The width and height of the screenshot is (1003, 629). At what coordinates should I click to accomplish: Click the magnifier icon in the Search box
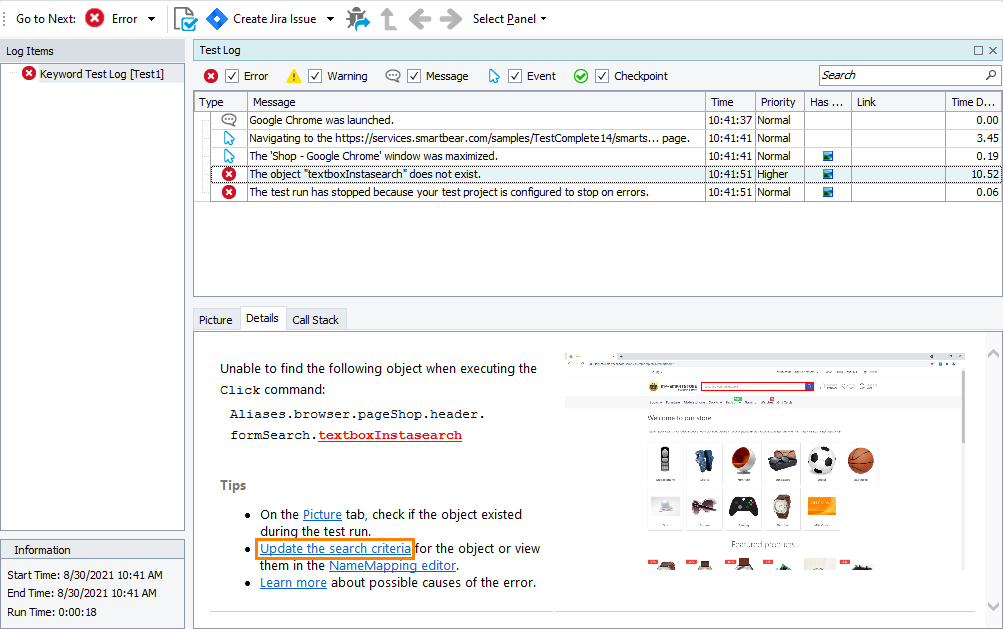(x=990, y=75)
